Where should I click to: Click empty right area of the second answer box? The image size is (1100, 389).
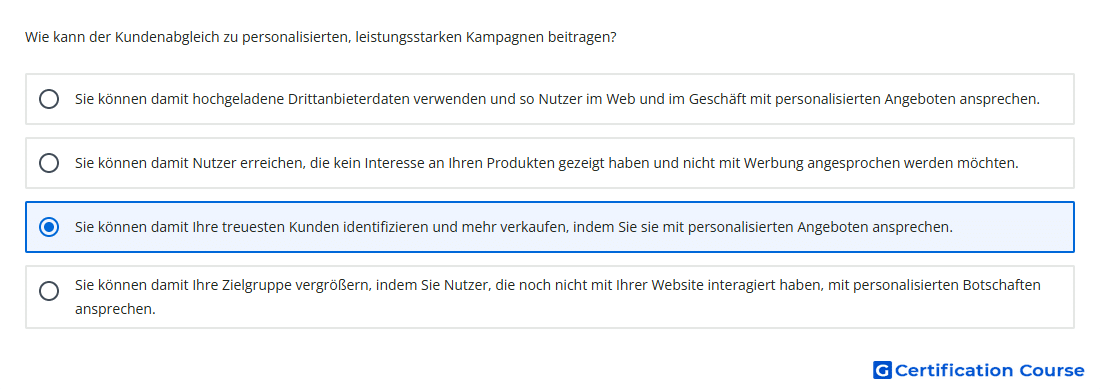pyautogui.click(x=1046, y=163)
